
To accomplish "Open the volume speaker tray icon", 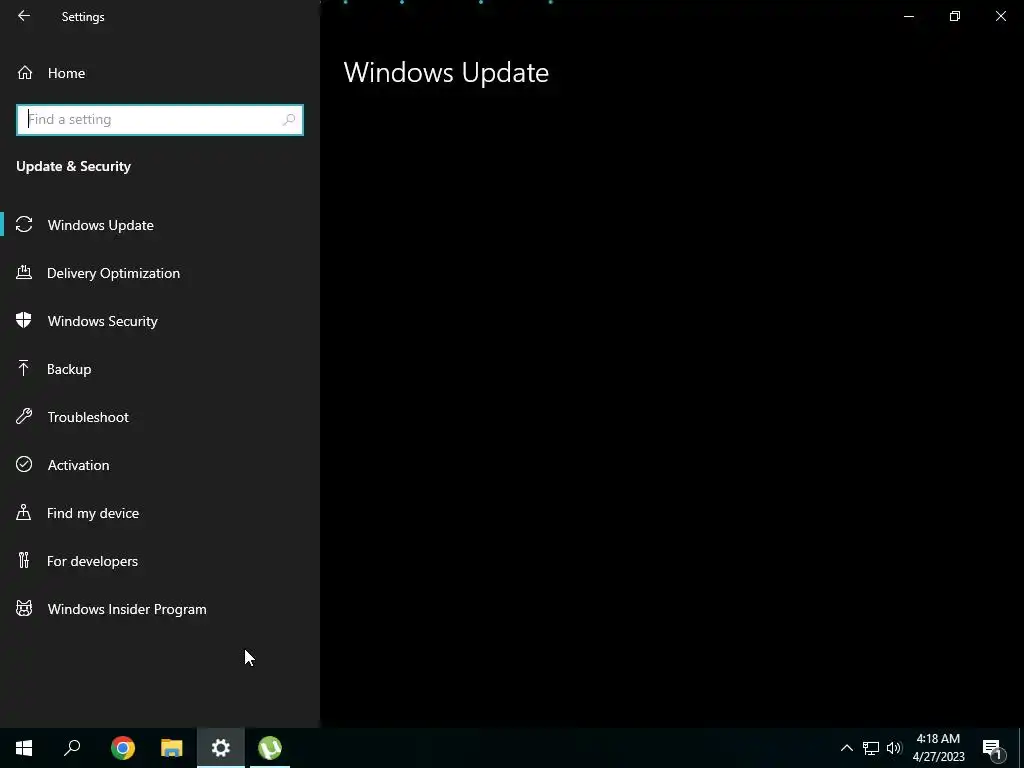I will click(894, 748).
